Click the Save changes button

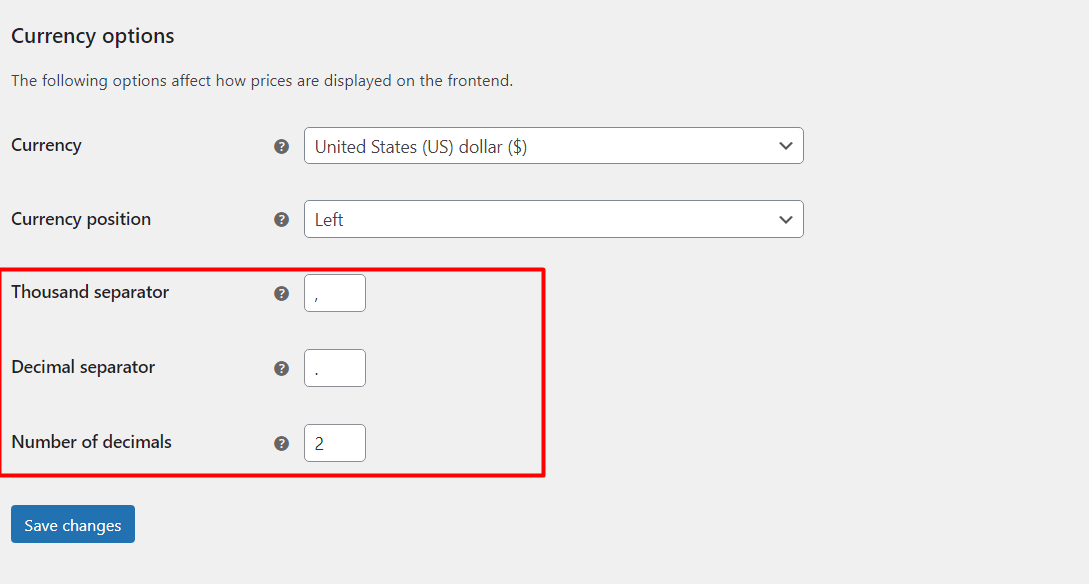(x=73, y=524)
